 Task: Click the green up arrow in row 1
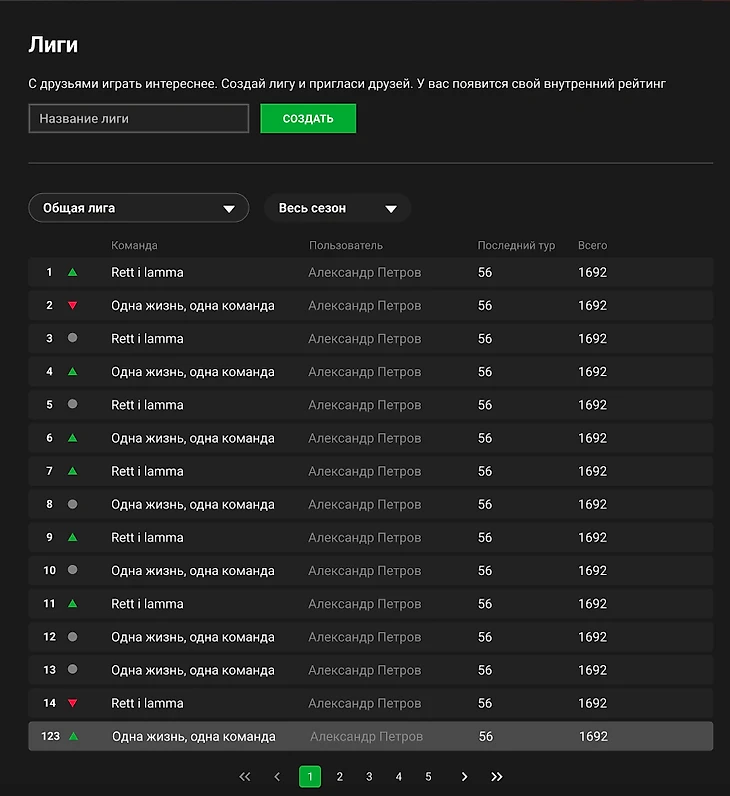(x=72, y=272)
